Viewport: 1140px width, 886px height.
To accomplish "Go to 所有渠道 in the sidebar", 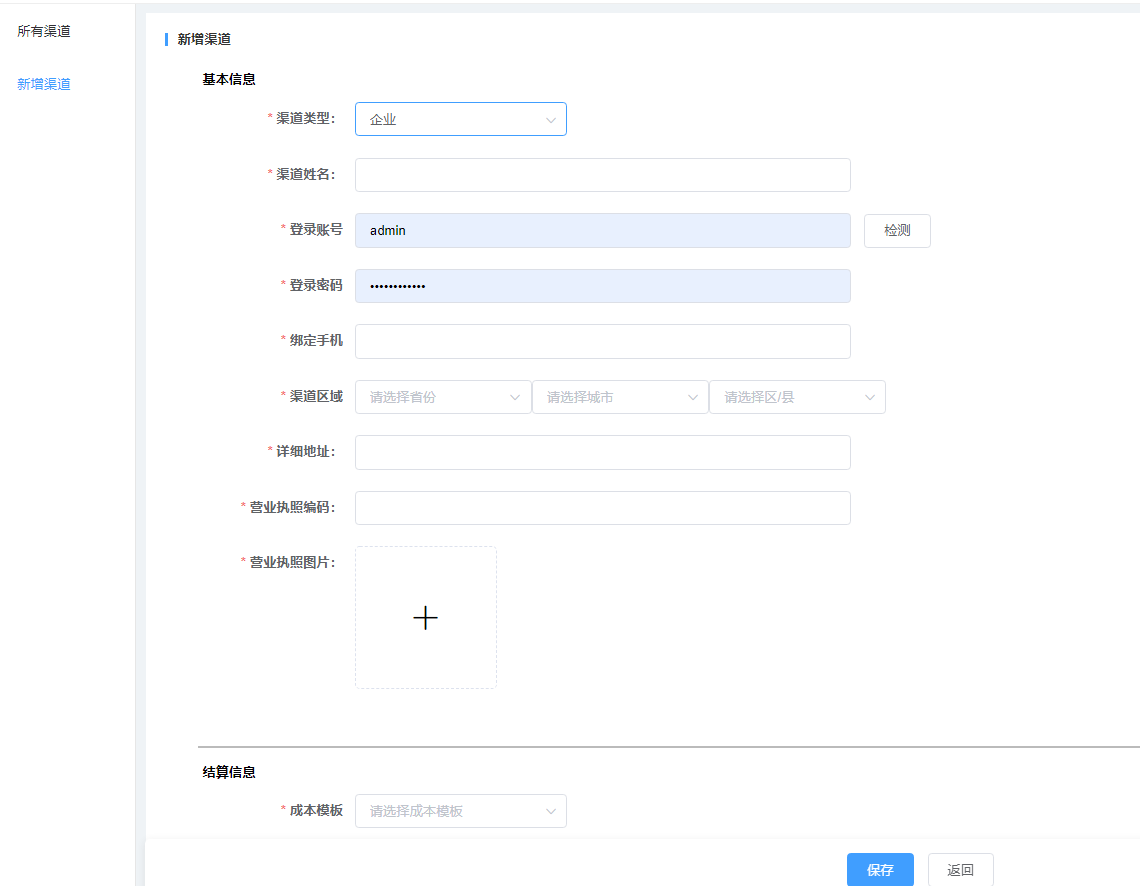I will (x=44, y=31).
